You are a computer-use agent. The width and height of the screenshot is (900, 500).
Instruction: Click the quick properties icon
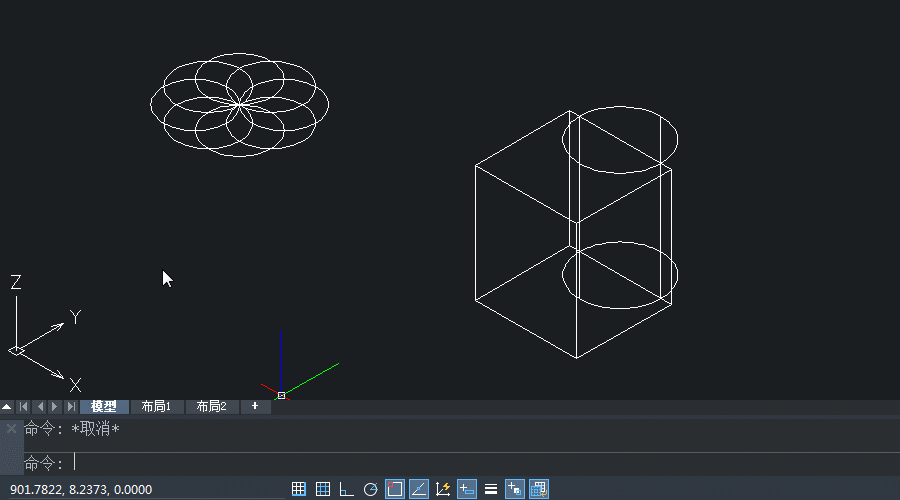514,489
